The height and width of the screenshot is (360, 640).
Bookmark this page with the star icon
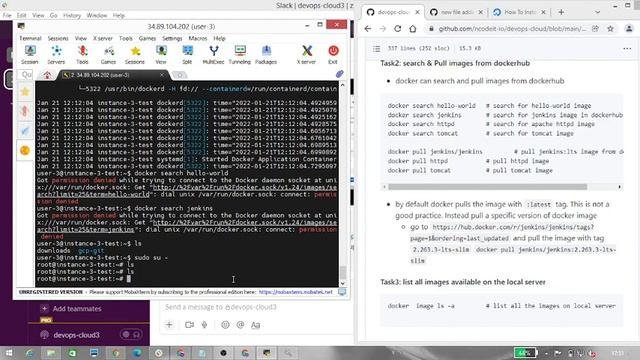[x=611, y=29]
